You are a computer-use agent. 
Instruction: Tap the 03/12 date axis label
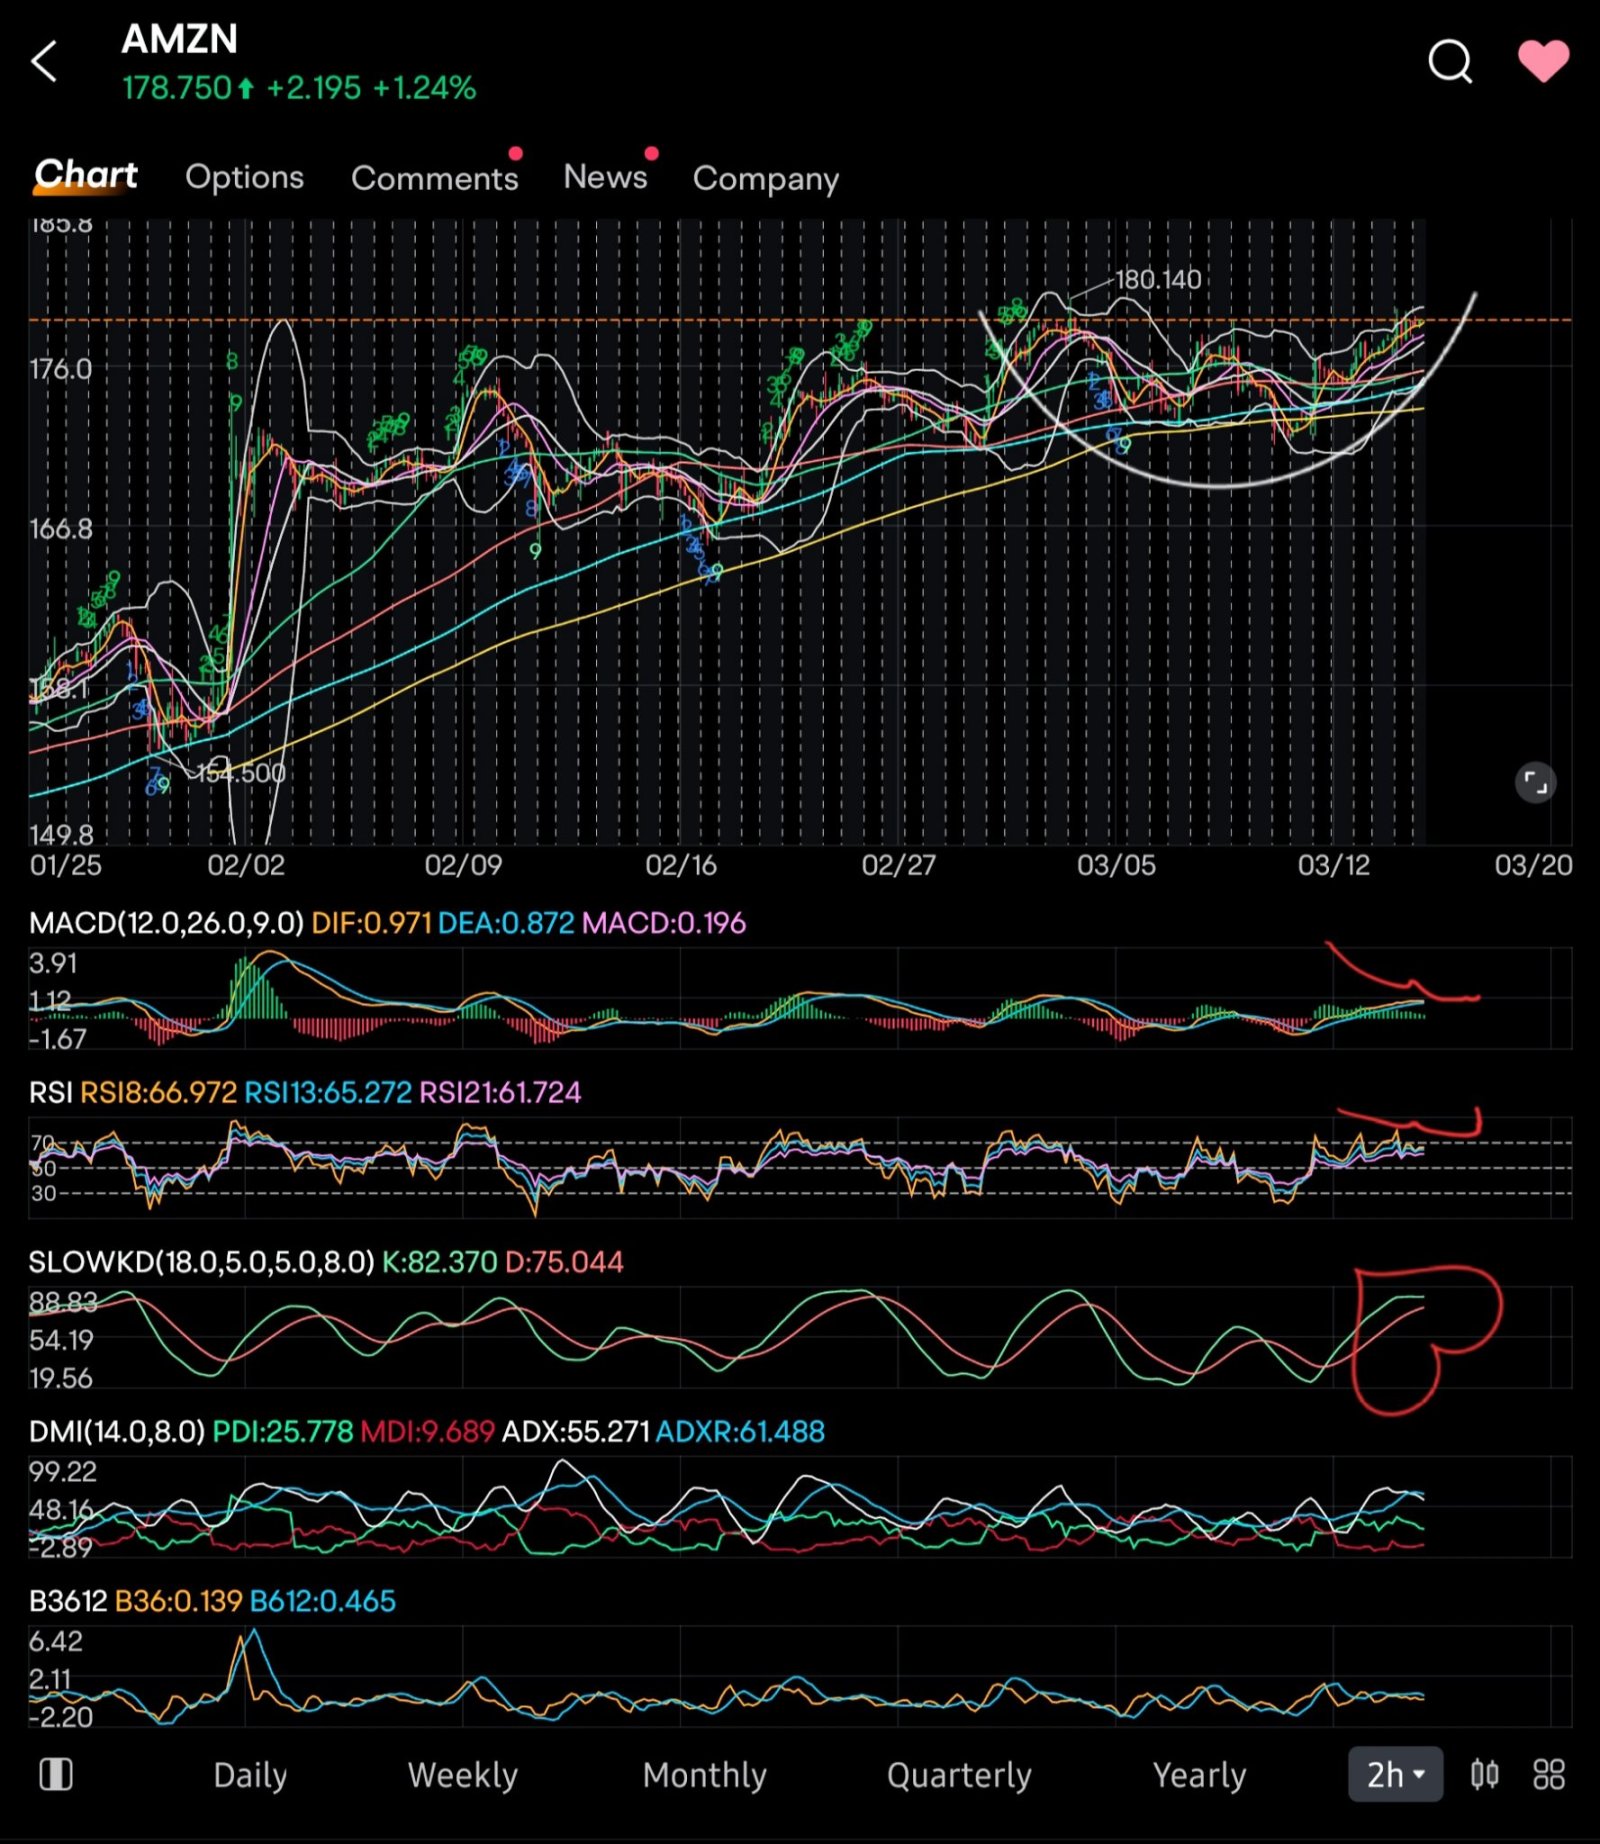(1334, 865)
